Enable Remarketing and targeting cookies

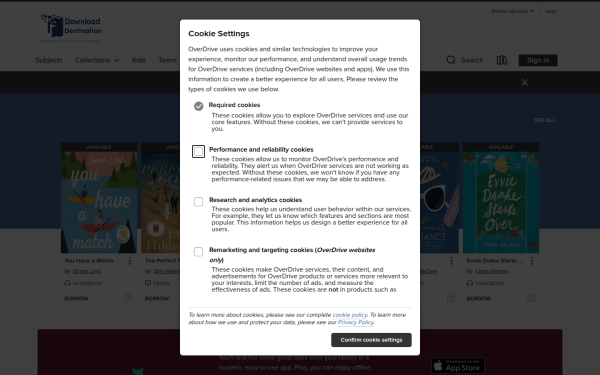pyautogui.click(x=198, y=252)
